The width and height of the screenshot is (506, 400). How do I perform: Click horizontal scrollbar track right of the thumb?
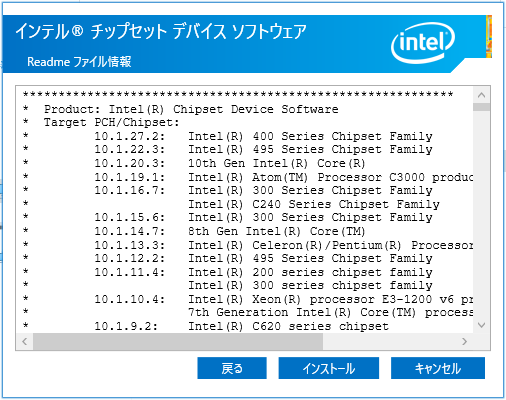pos(389,341)
